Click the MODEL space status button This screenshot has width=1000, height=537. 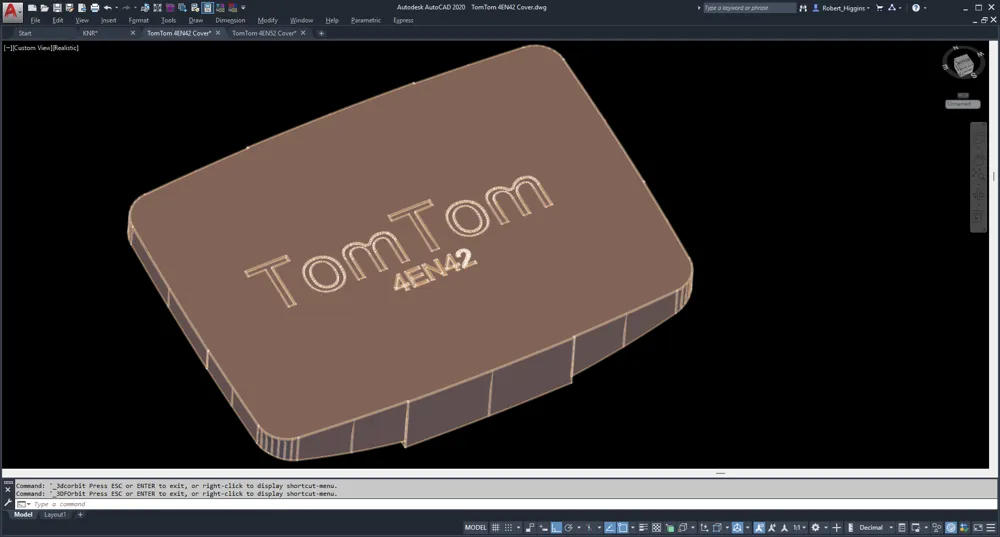475,527
